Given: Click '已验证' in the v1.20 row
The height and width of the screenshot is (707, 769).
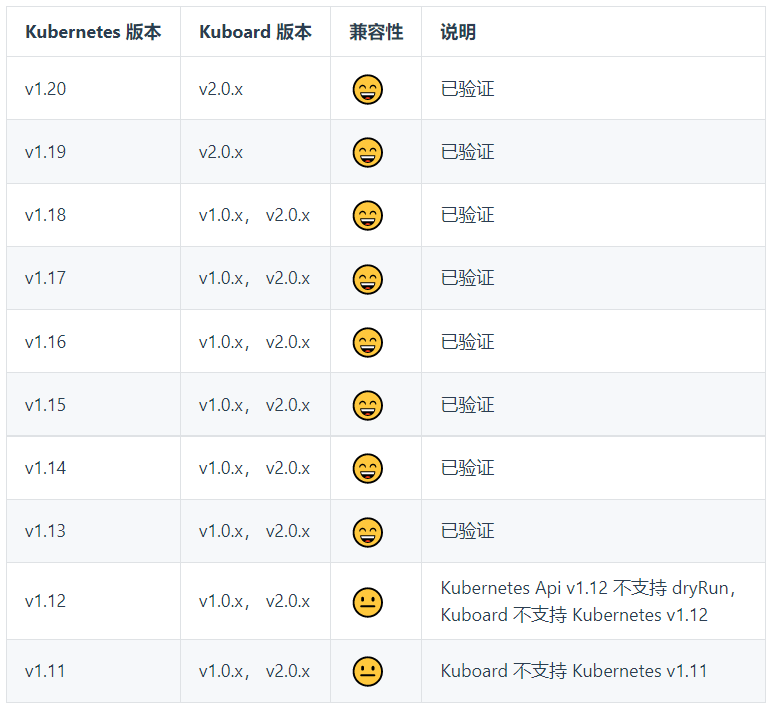Looking at the screenshot, I should (467, 89).
